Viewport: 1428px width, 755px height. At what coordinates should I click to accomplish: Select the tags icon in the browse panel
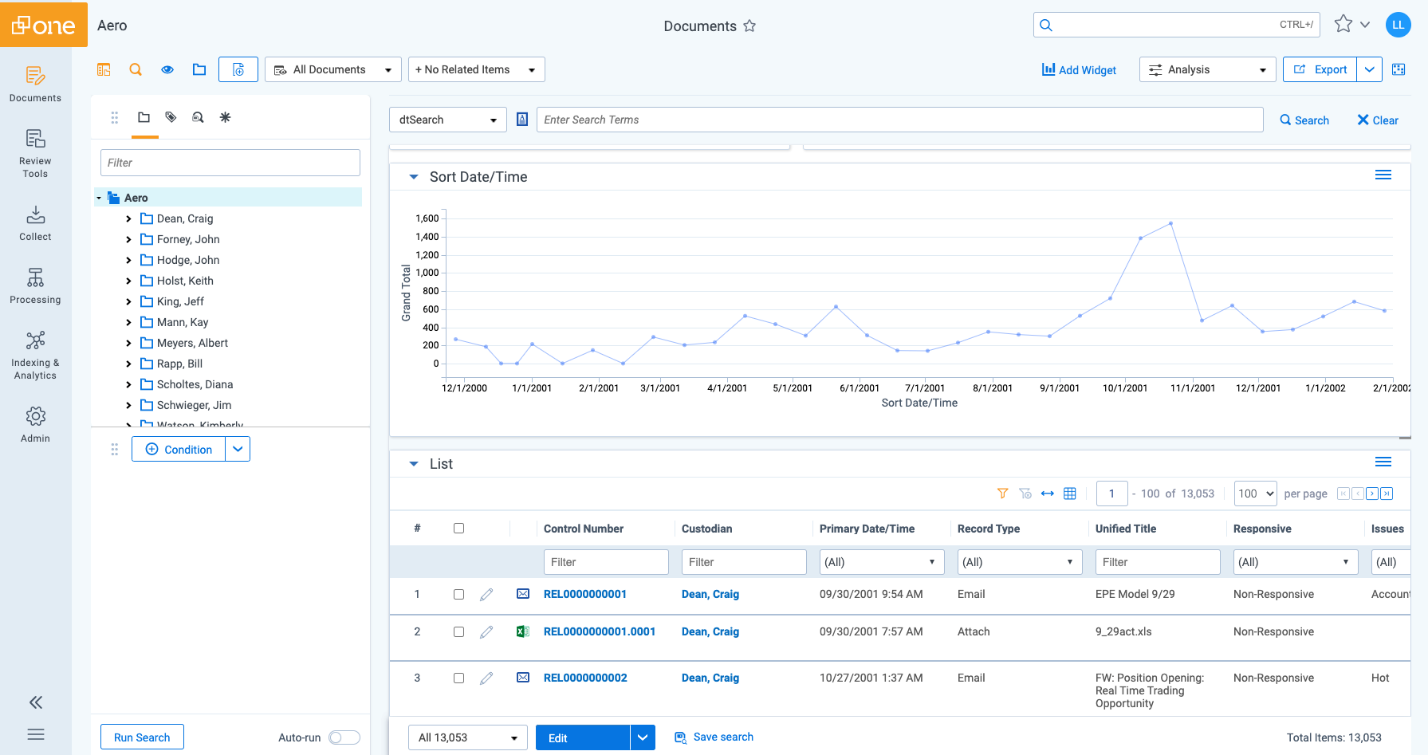(x=170, y=117)
